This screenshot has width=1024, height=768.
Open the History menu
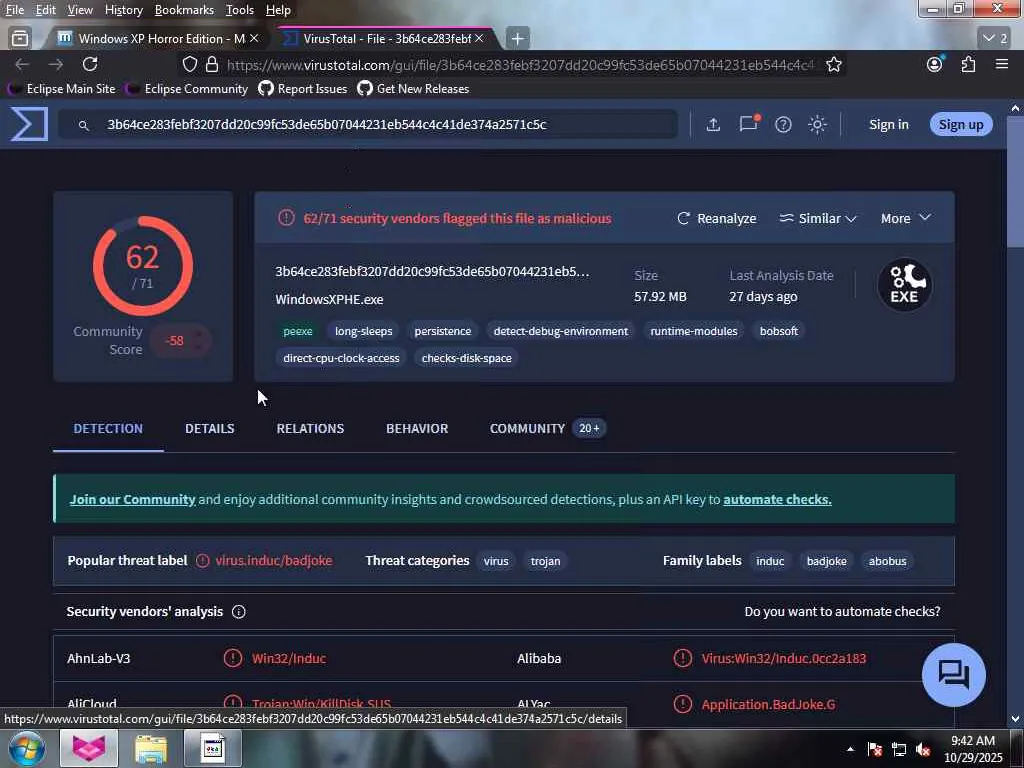click(123, 10)
